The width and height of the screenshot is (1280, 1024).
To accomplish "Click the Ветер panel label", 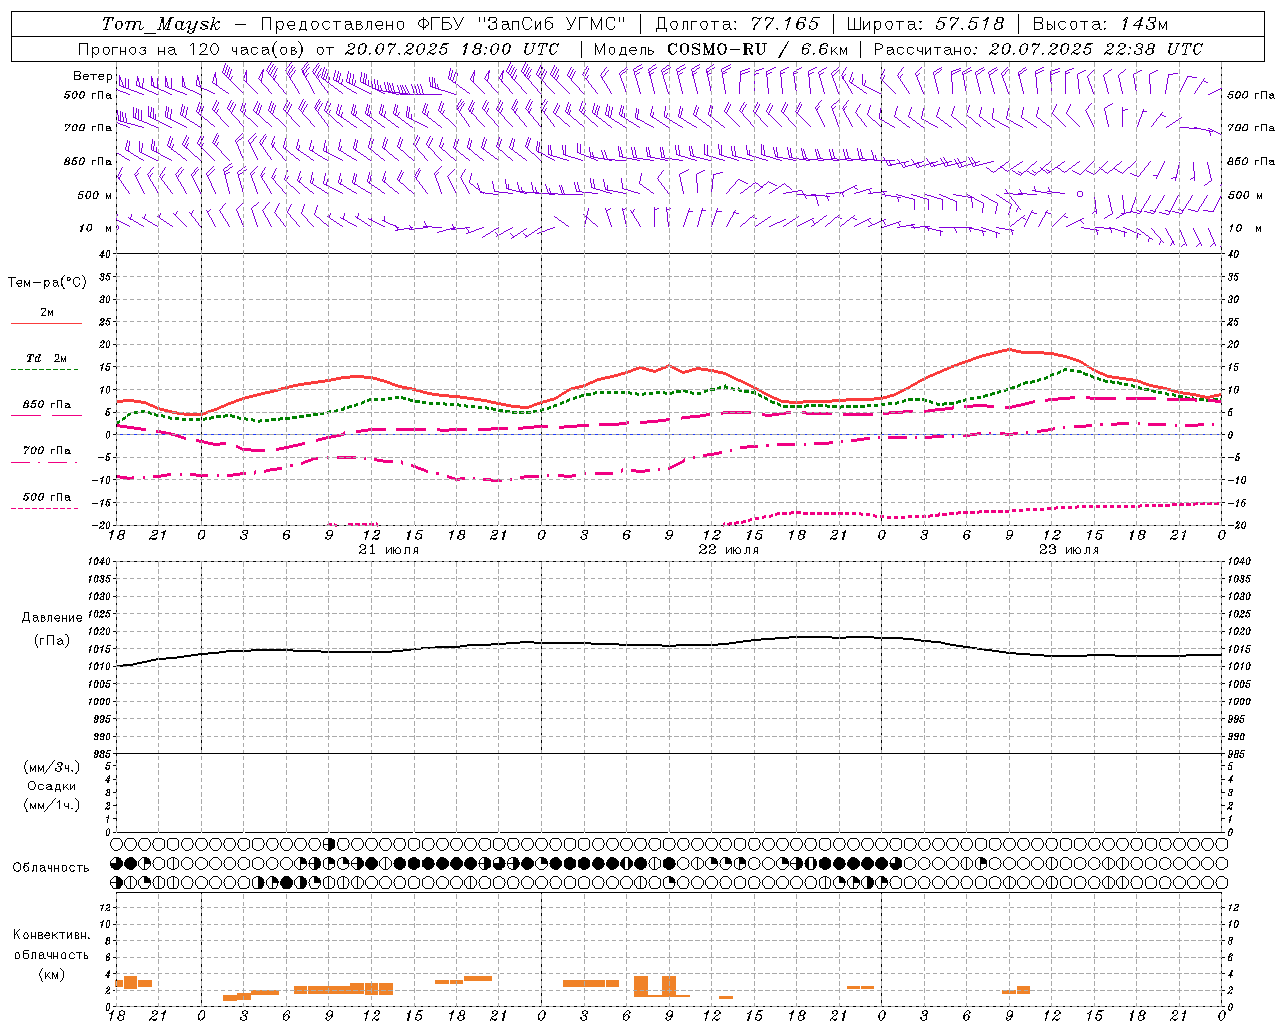I will [x=92, y=76].
